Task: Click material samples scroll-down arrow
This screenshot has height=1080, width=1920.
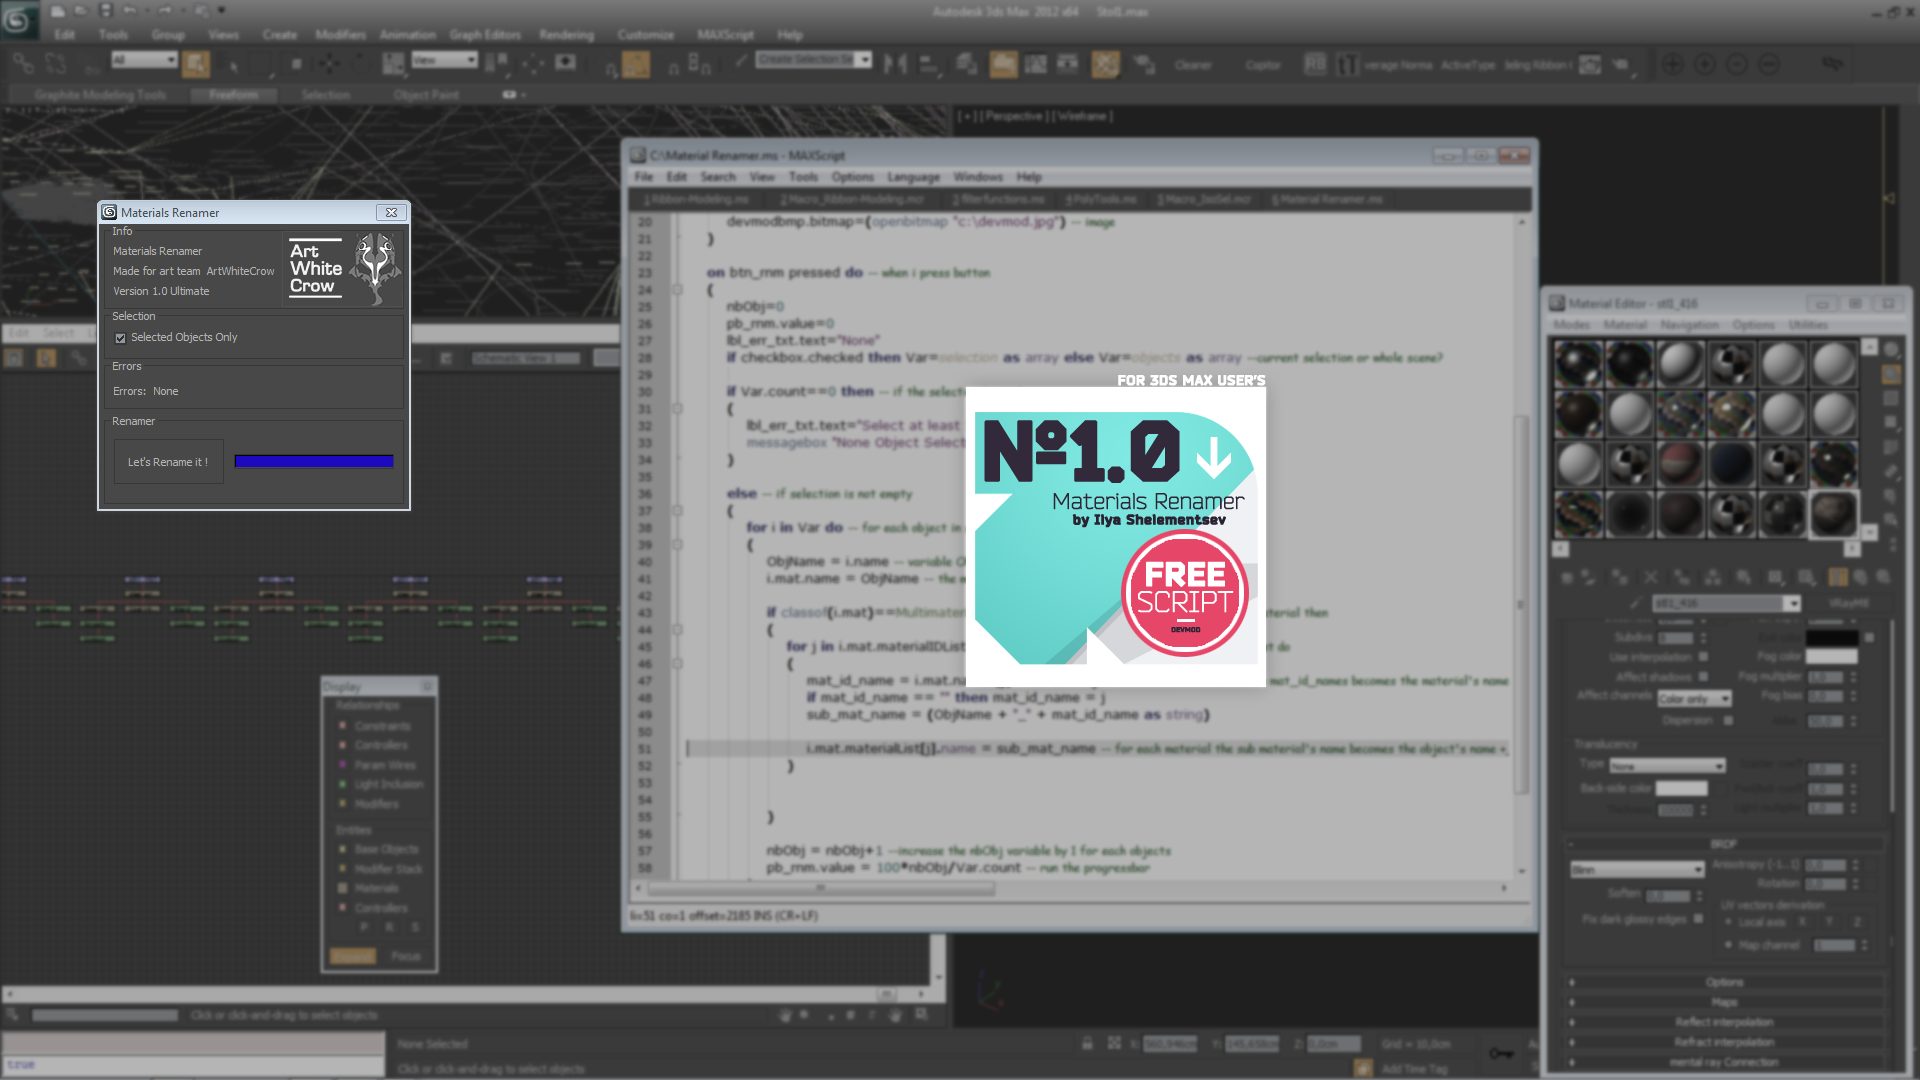Action: coord(1868,533)
